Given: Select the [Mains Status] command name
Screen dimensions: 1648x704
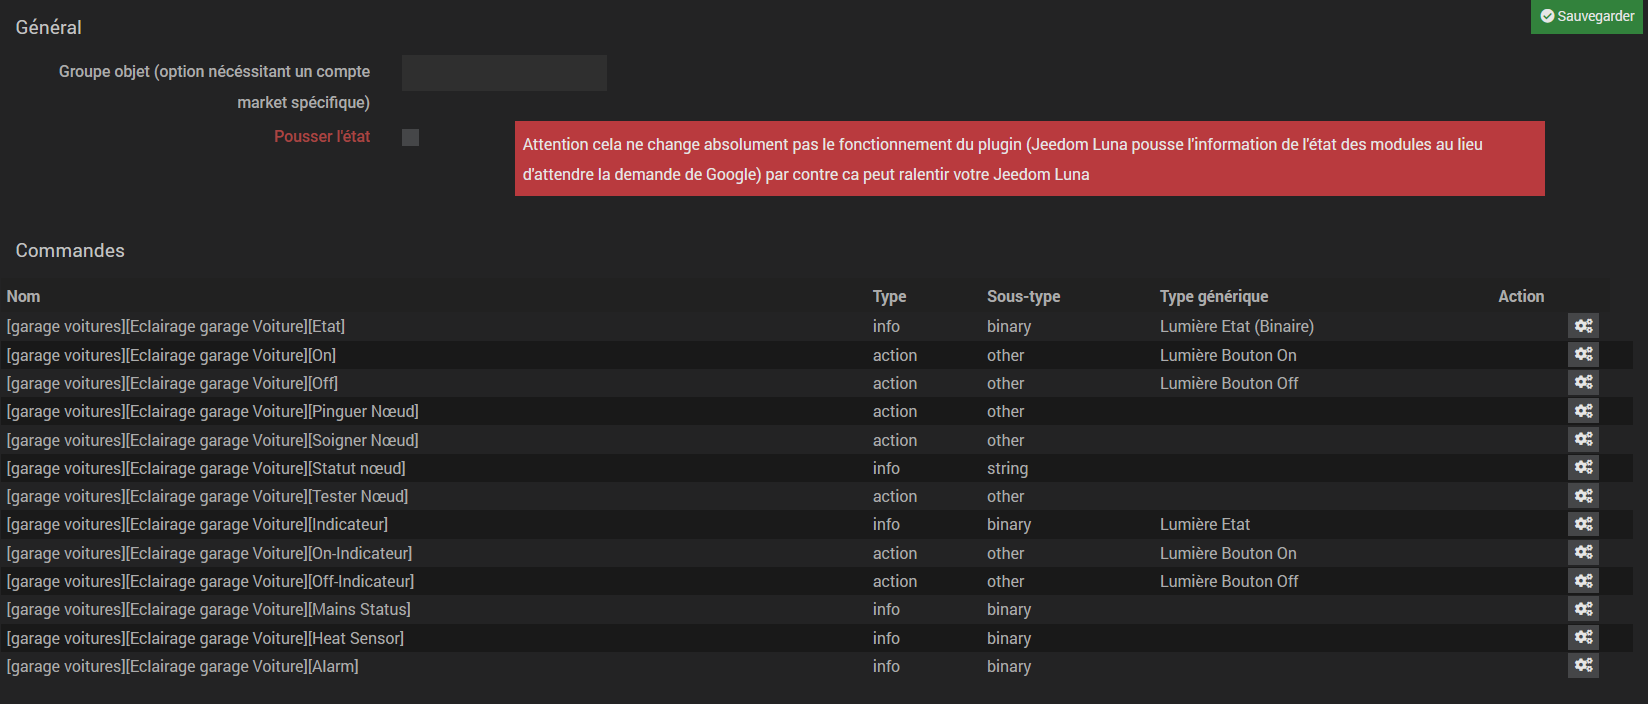Looking at the screenshot, I should click(x=209, y=609).
